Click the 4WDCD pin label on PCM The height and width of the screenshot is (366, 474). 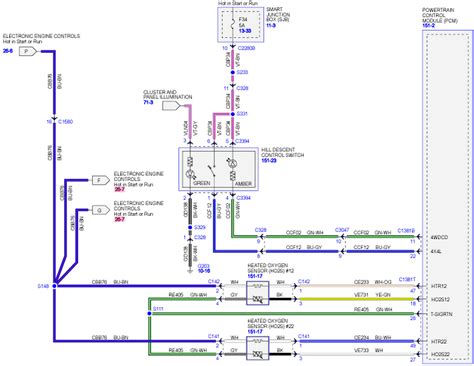439,238
